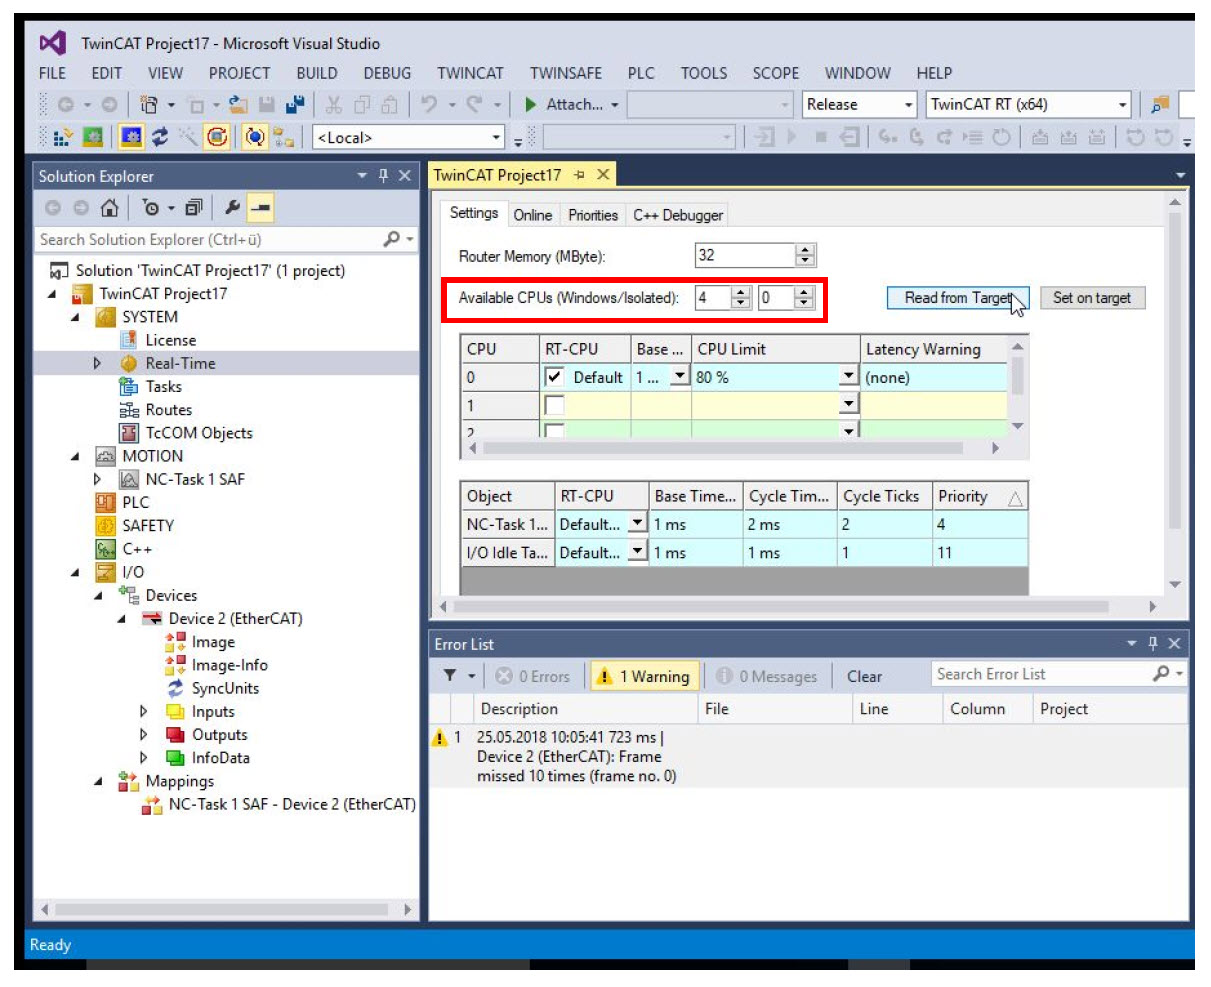Uncheck the RT-CPU checkbox for CPU 0

[x=554, y=377]
